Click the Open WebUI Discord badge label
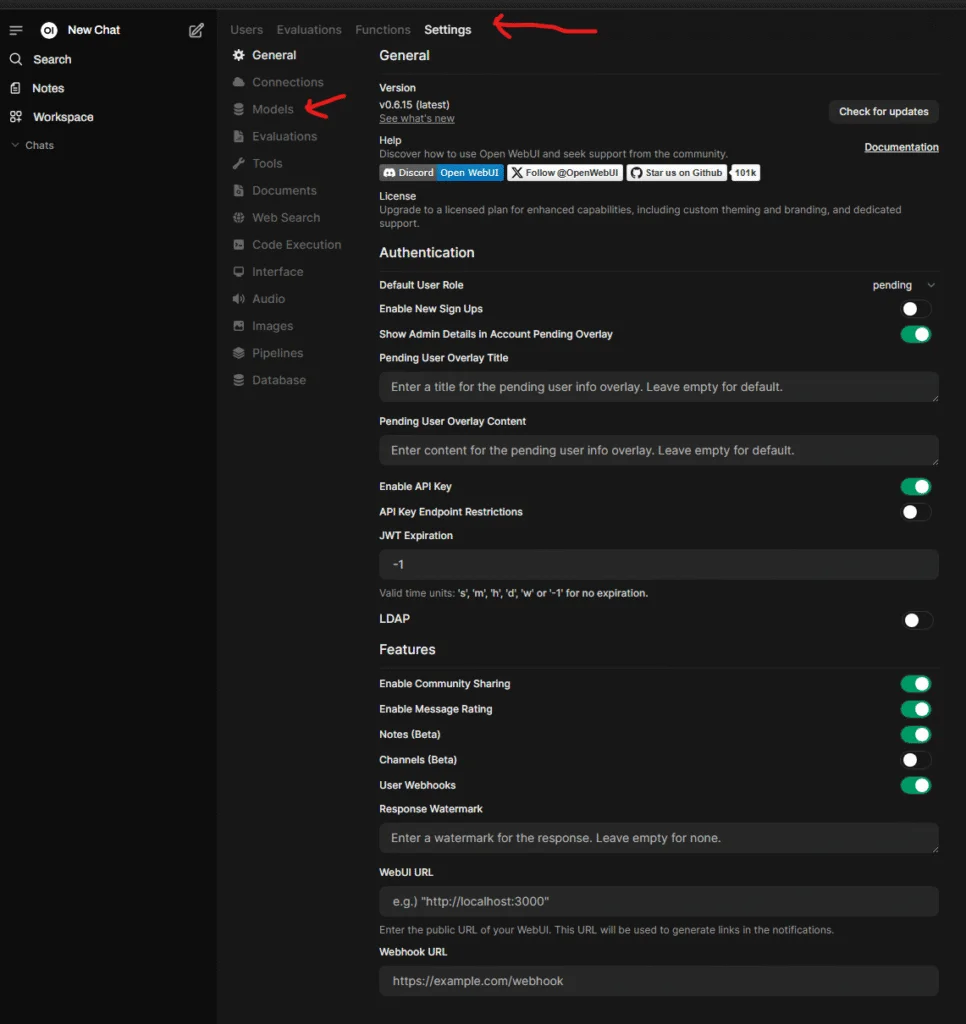Screen dimensions: 966x1024 tap(469, 173)
